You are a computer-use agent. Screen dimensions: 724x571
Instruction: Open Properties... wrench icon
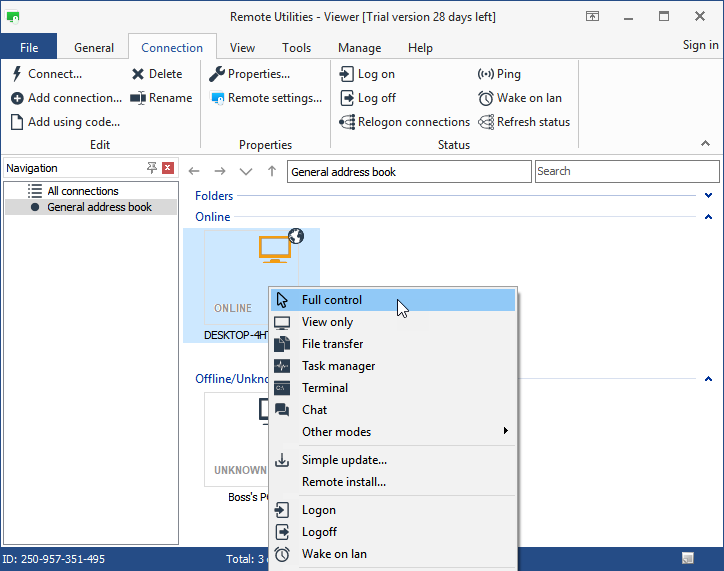pyautogui.click(x=217, y=74)
